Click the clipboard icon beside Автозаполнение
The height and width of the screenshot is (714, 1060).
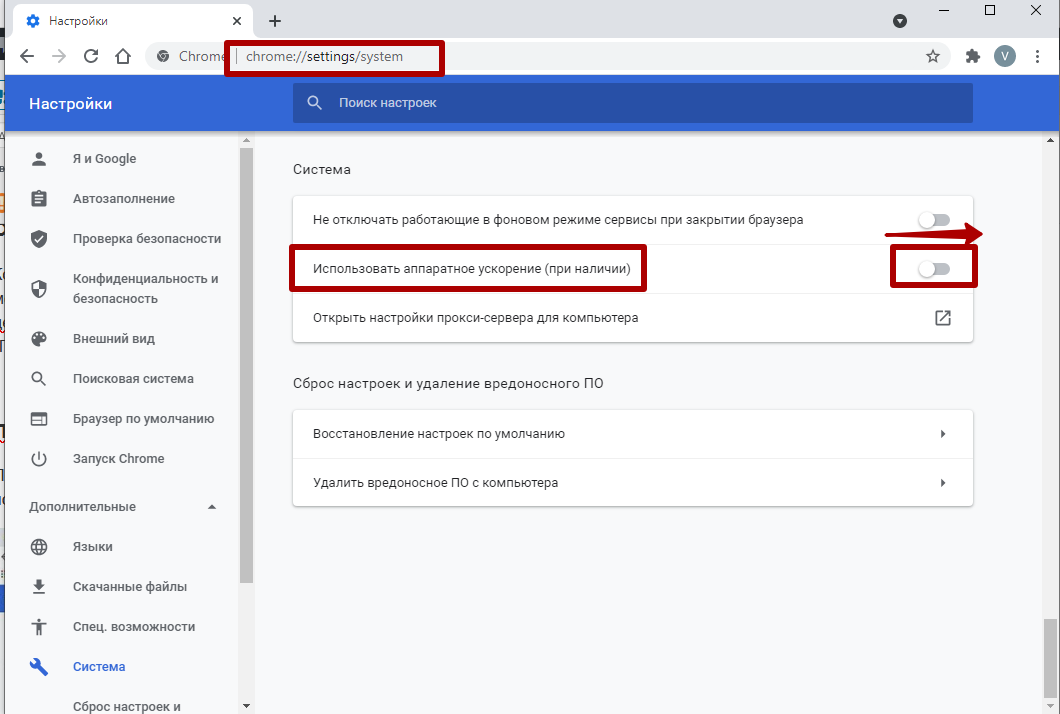point(39,199)
